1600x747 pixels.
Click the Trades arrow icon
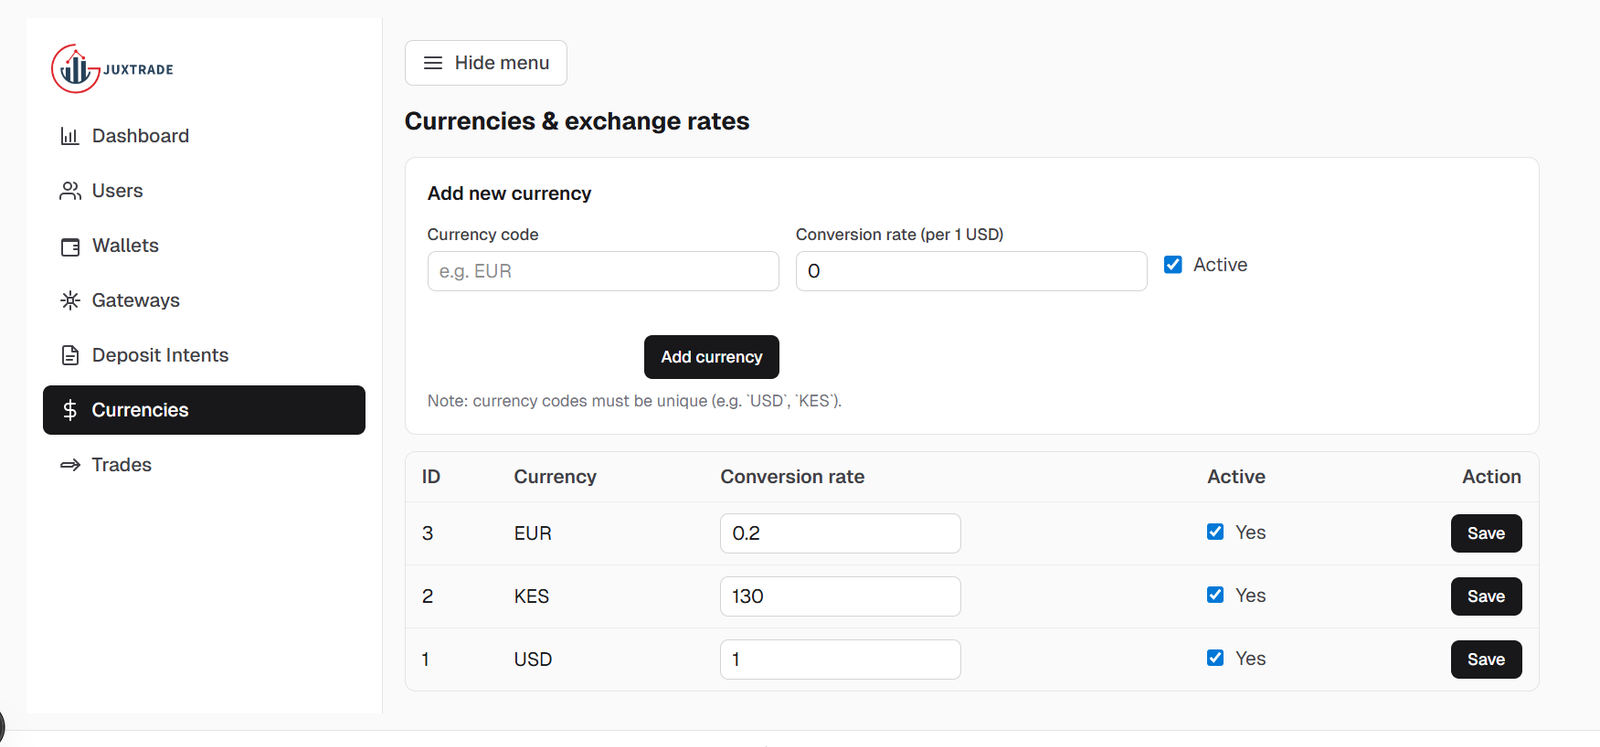tap(70, 465)
